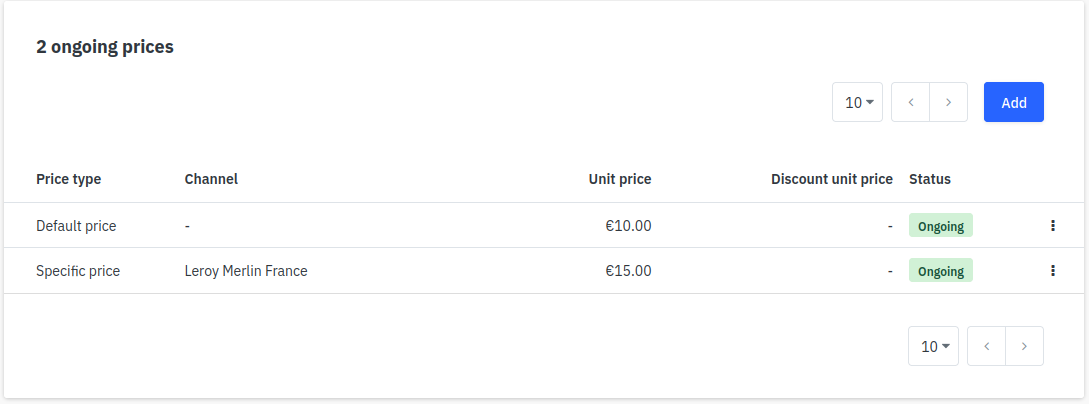Click the Price type column header
Viewport: 1089px width, 404px height.
coord(68,179)
